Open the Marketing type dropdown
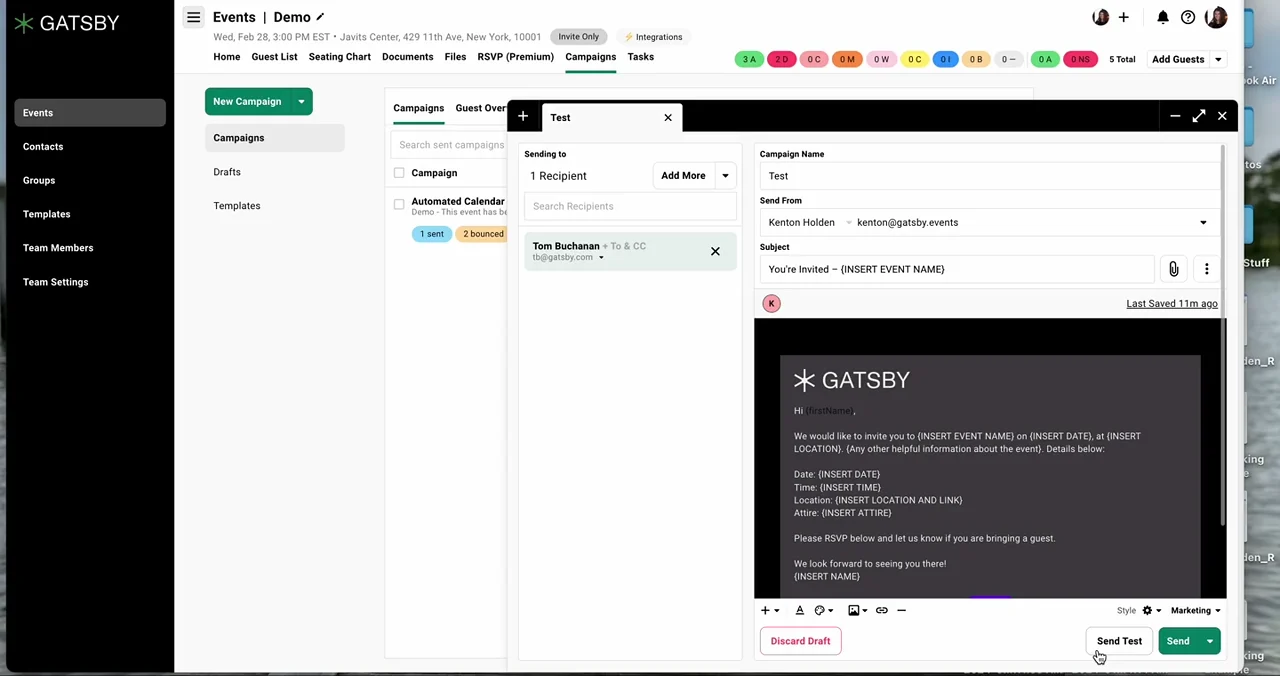 click(1195, 610)
